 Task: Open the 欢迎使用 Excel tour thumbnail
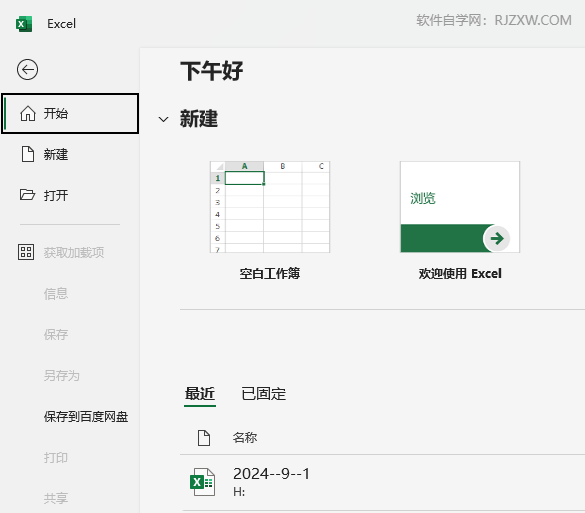[x=460, y=207]
